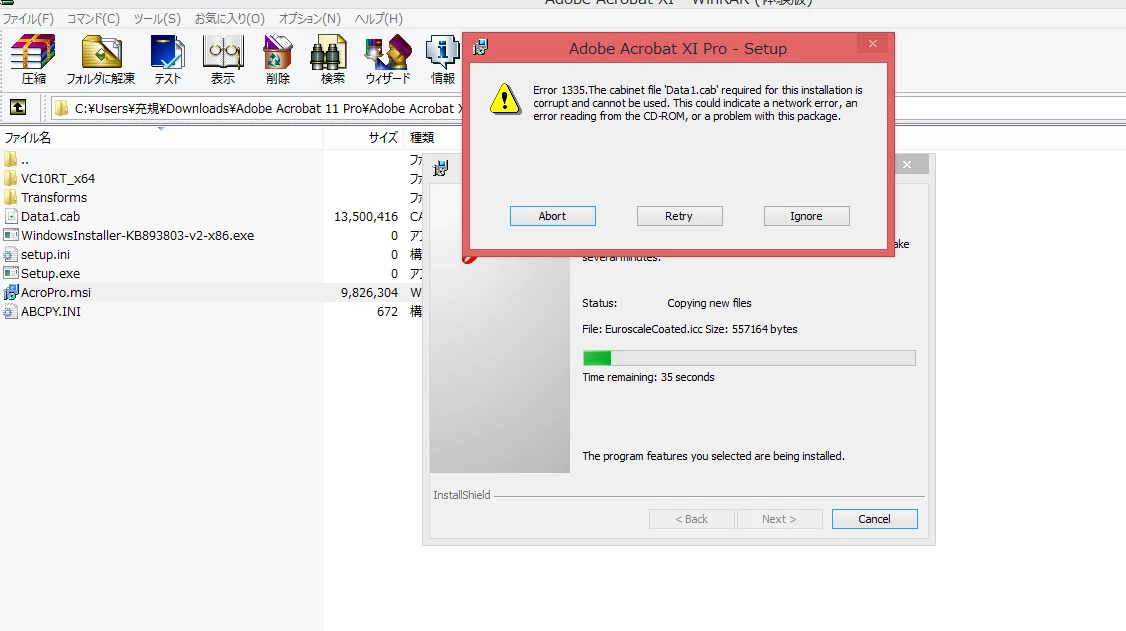The image size is (1126, 631).
Task: Click the 'File: EuroscaleCoated.icc' status line
Action: (689, 329)
